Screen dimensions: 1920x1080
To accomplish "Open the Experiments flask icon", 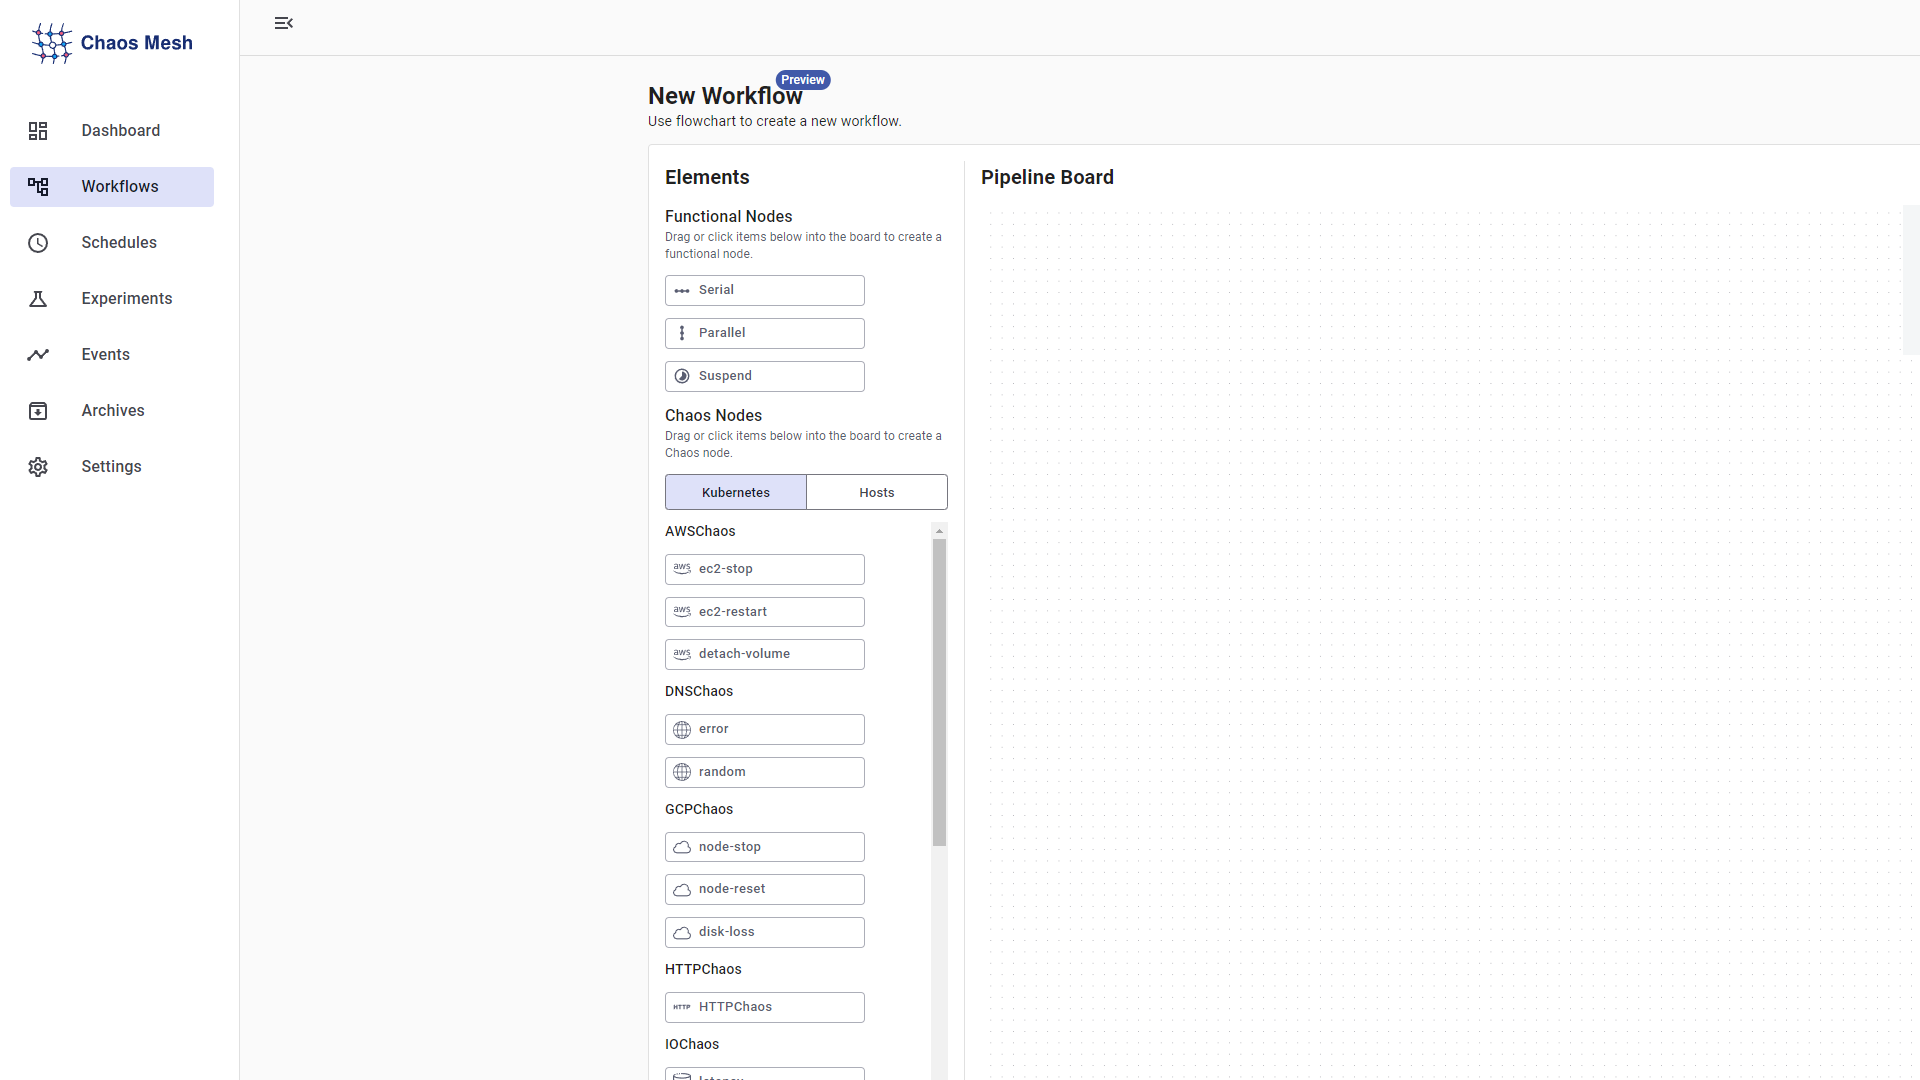I will click(x=38, y=299).
